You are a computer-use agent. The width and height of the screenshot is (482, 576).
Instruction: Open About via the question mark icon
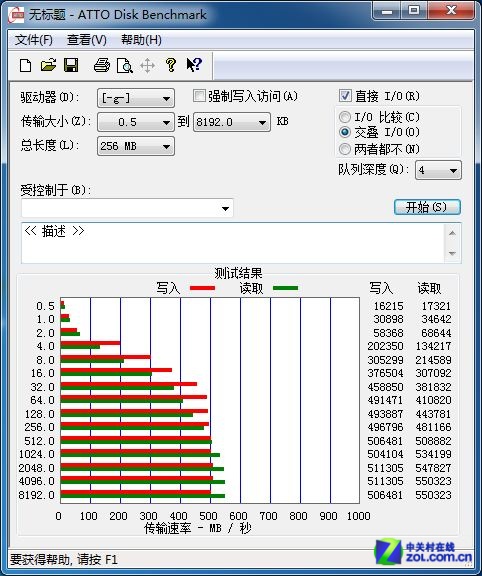pos(170,65)
